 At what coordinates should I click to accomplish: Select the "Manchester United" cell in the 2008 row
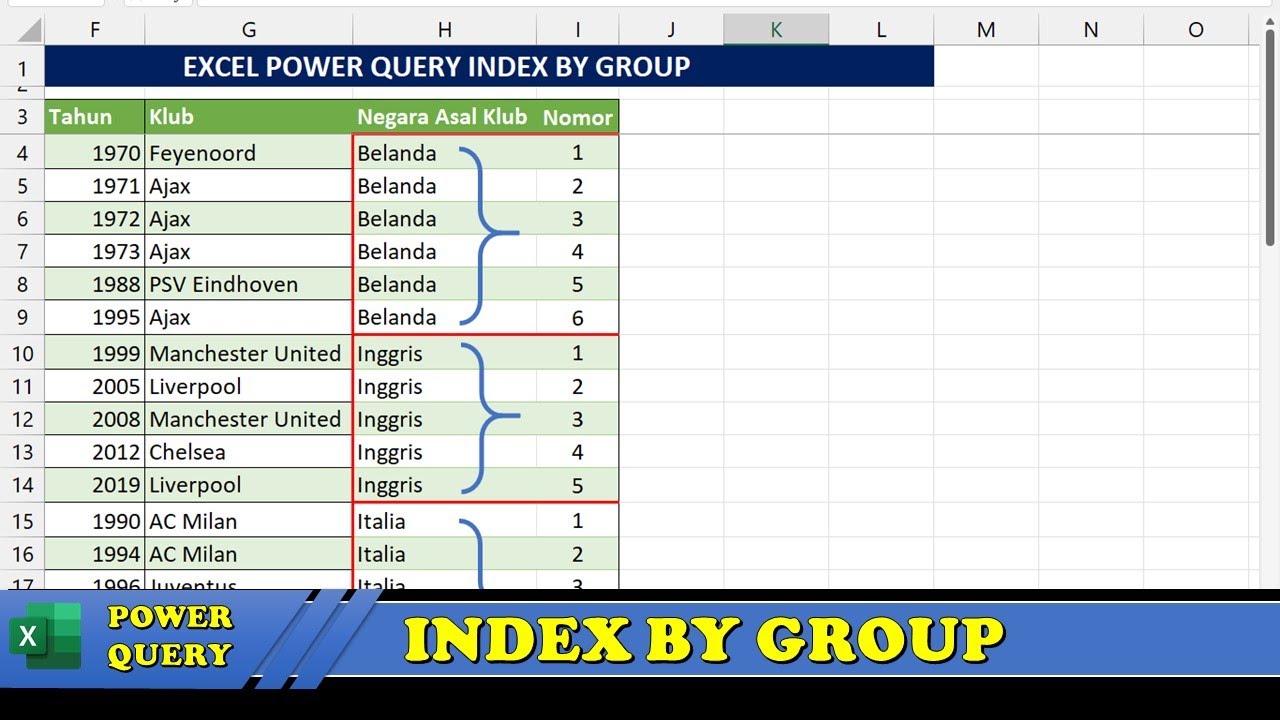point(249,419)
